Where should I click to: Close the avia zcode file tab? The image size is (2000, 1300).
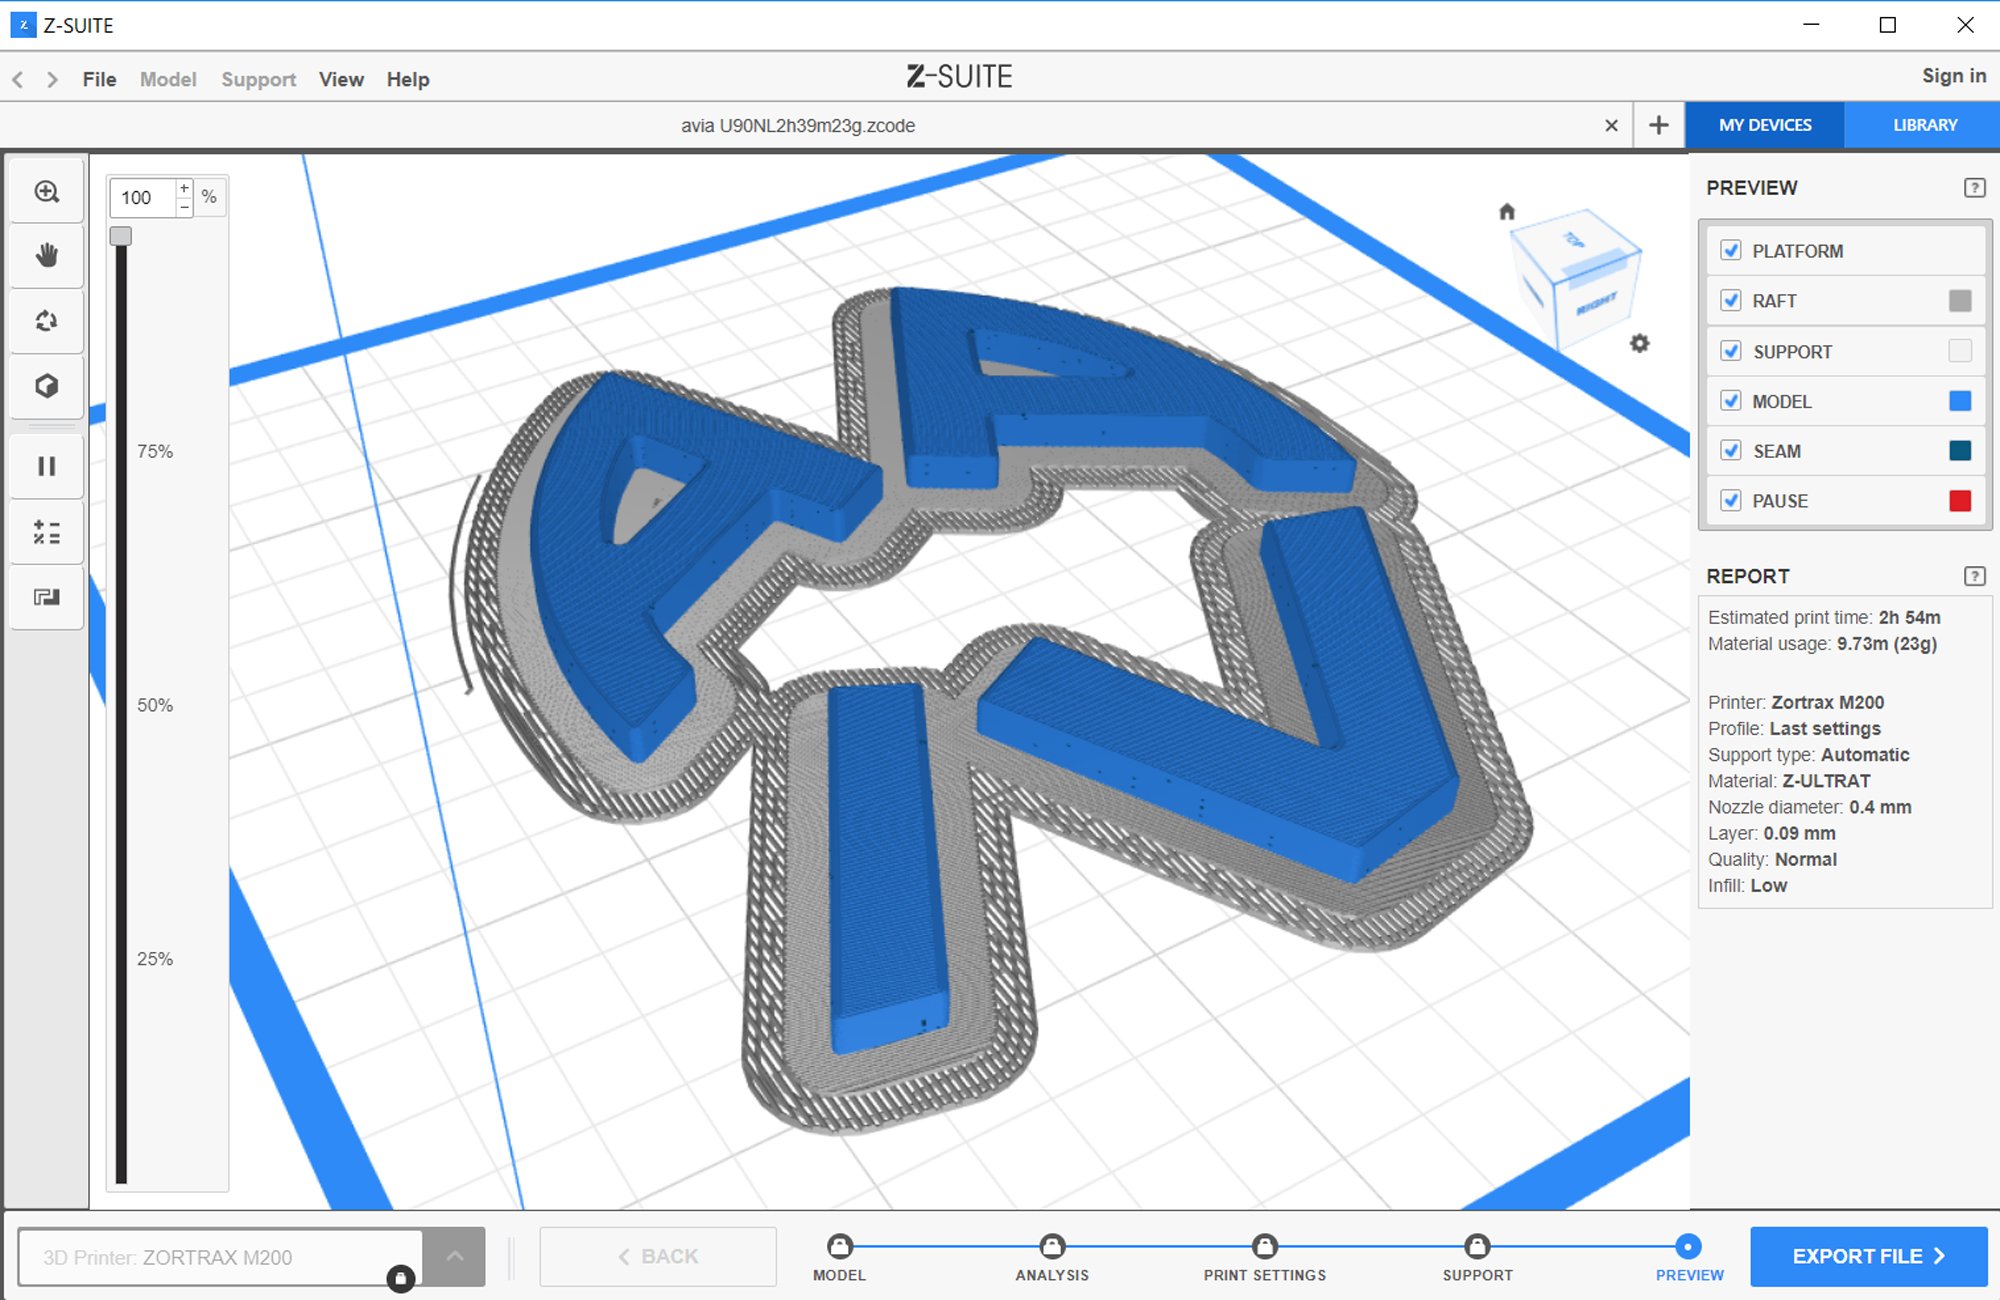pyautogui.click(x=1611, y=125)
